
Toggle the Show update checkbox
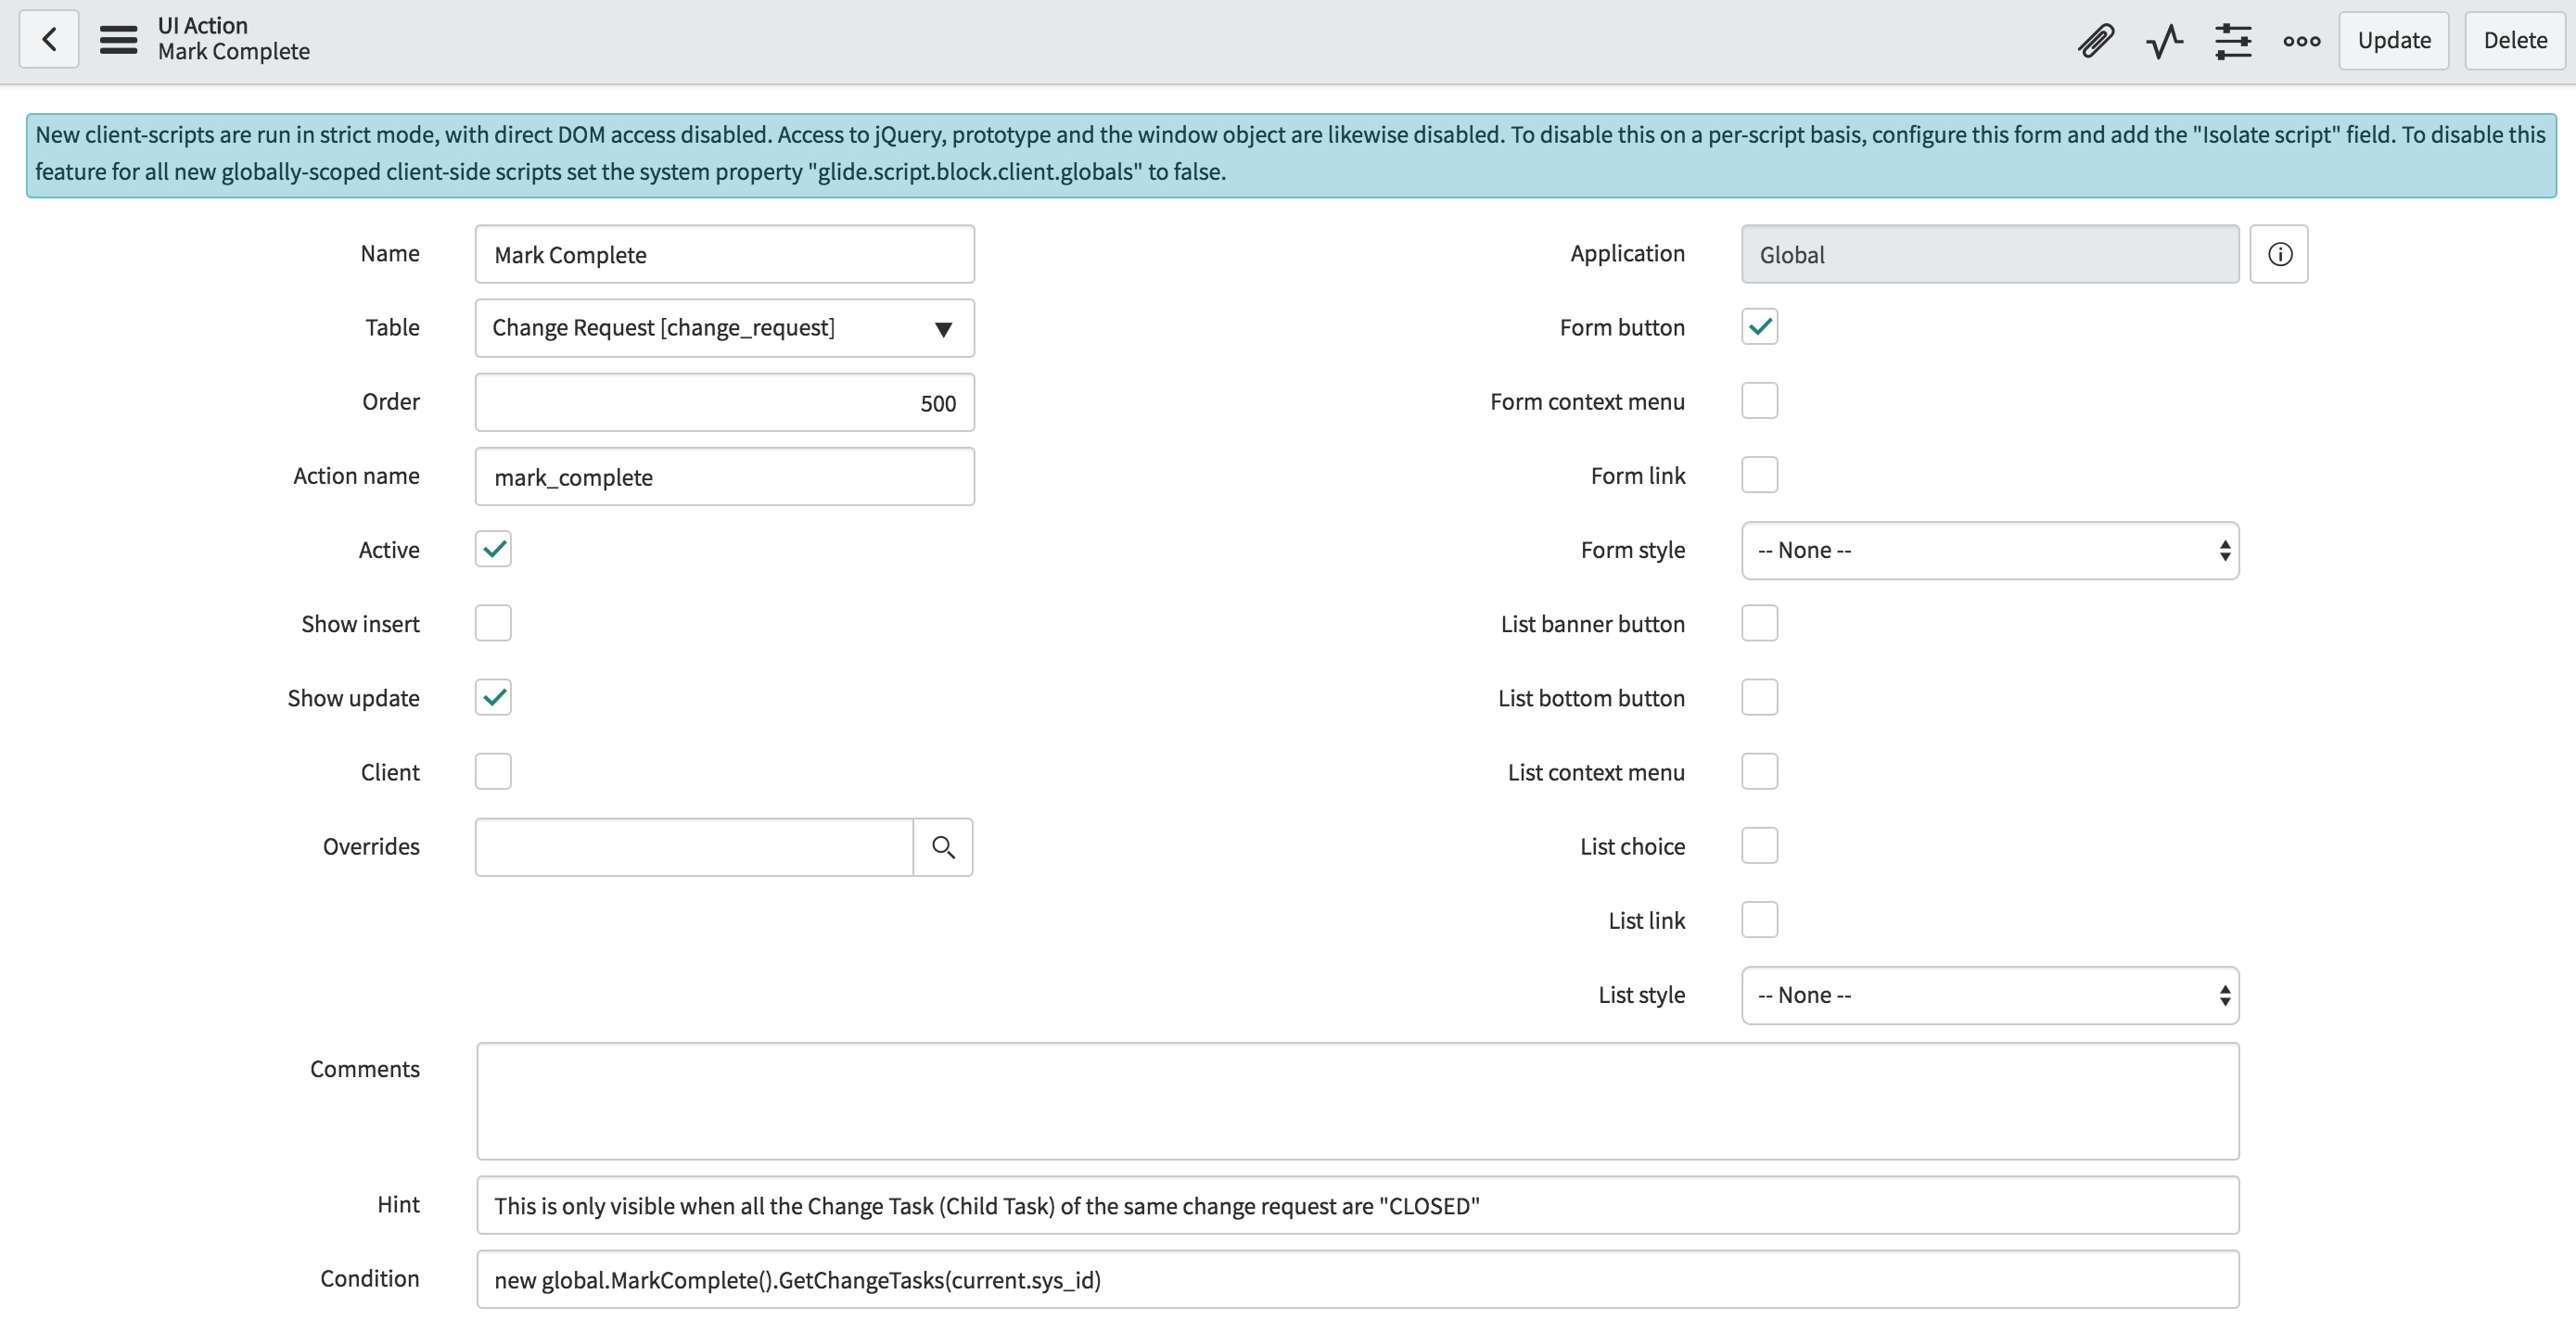point(493,697)
